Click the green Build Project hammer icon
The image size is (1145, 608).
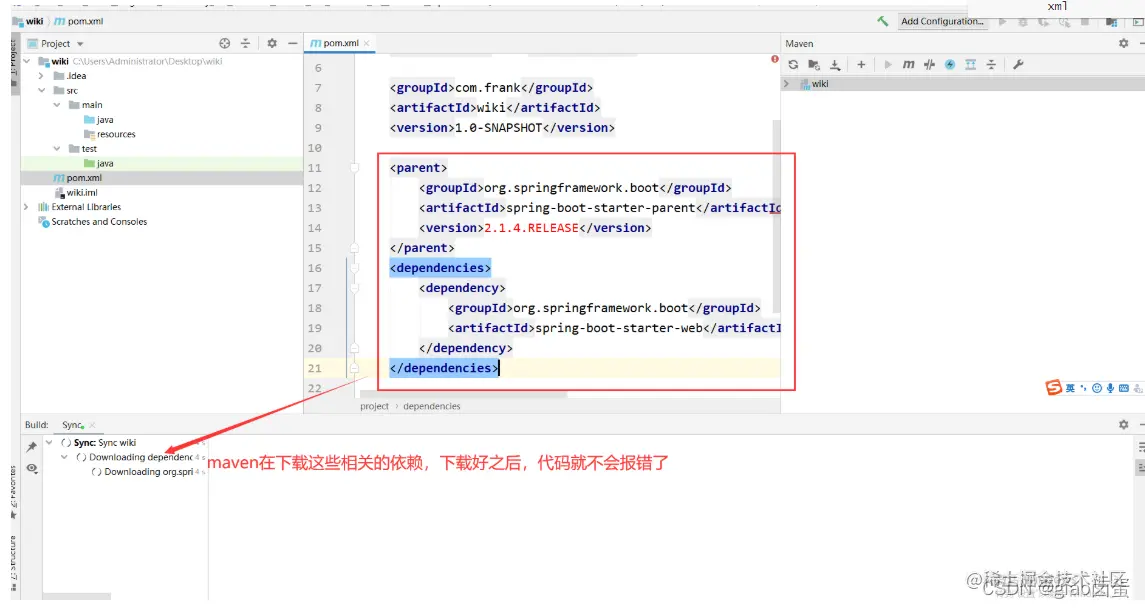click(x=883, y=21)
